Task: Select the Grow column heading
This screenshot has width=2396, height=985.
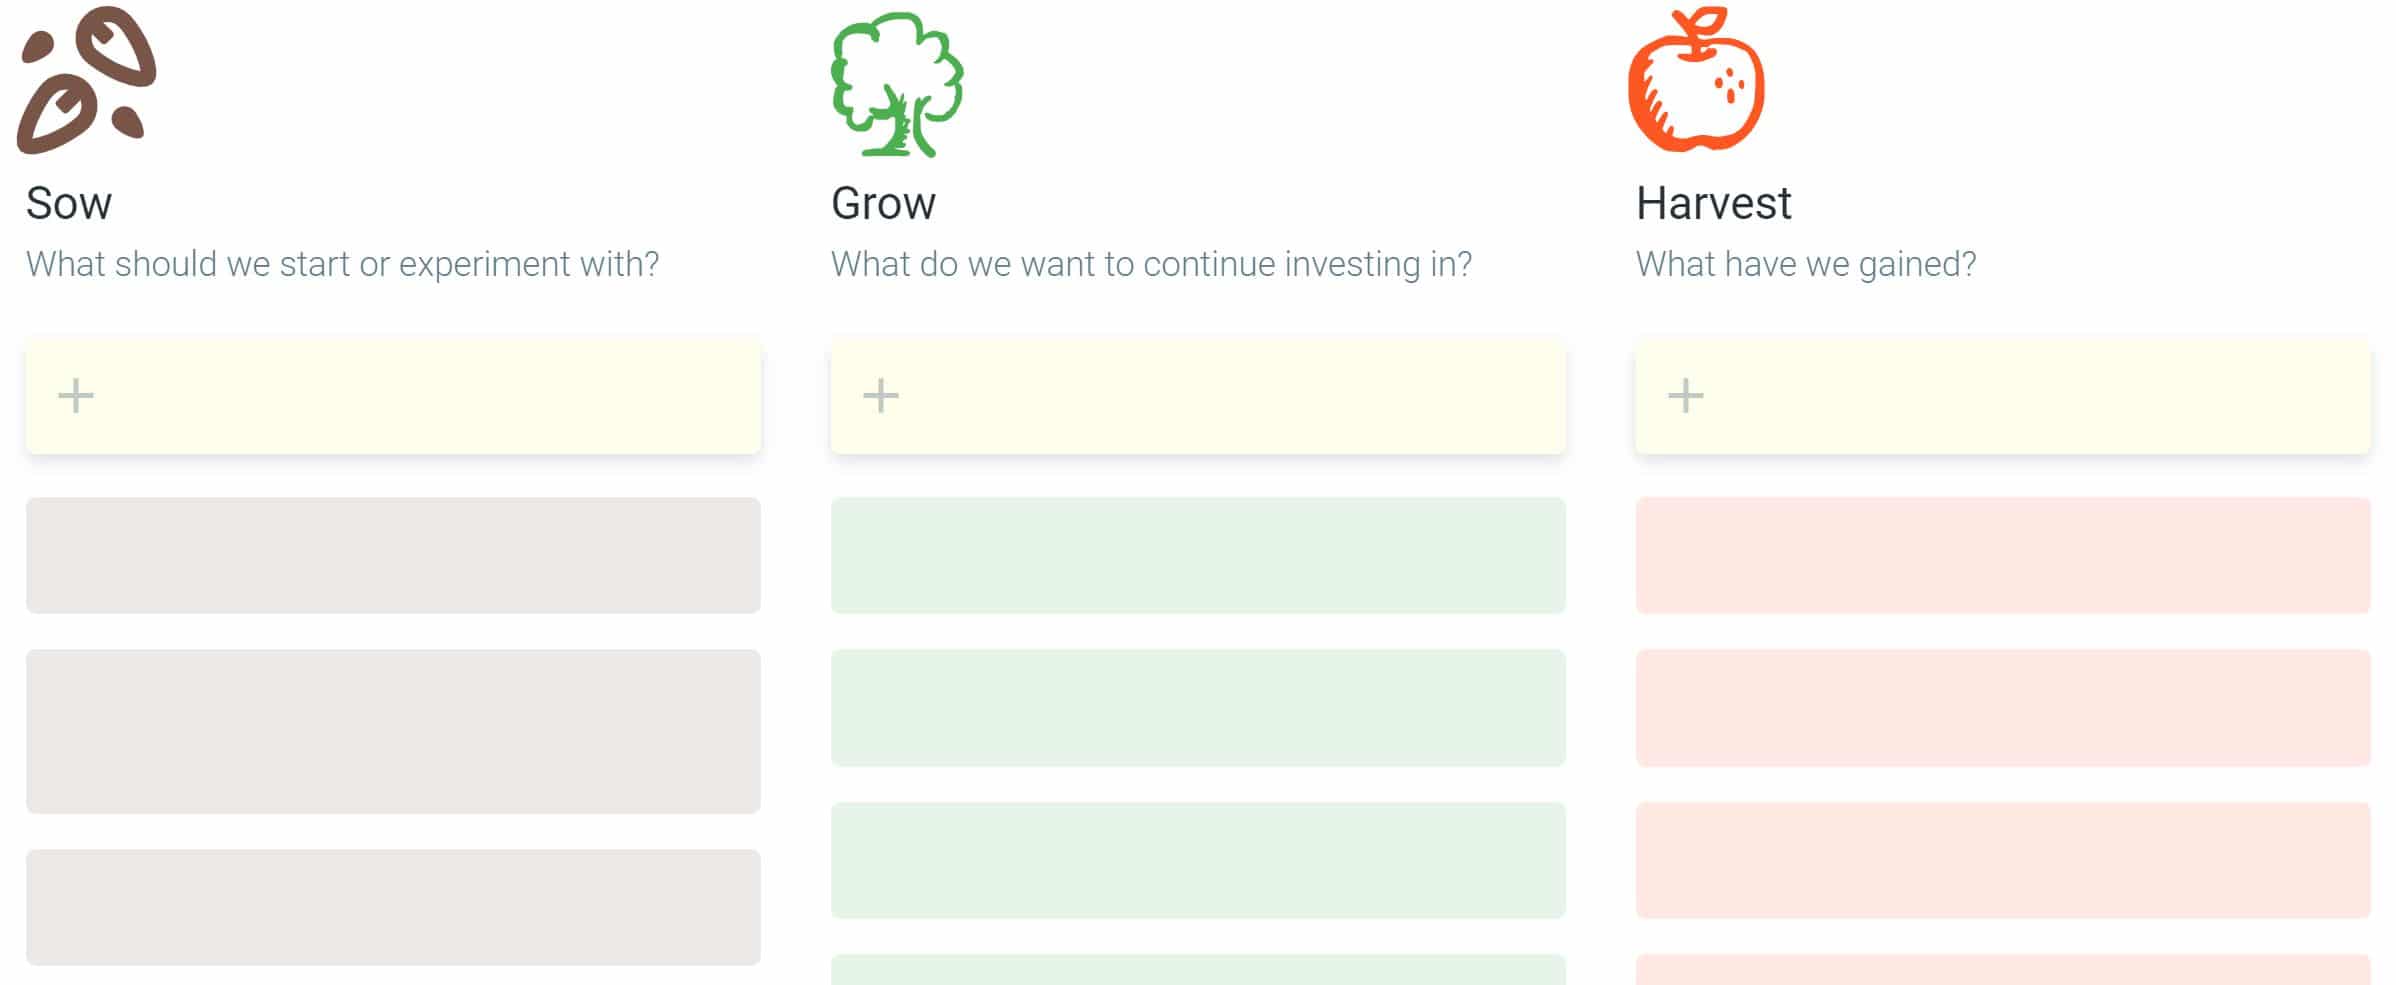Action: 884,203
